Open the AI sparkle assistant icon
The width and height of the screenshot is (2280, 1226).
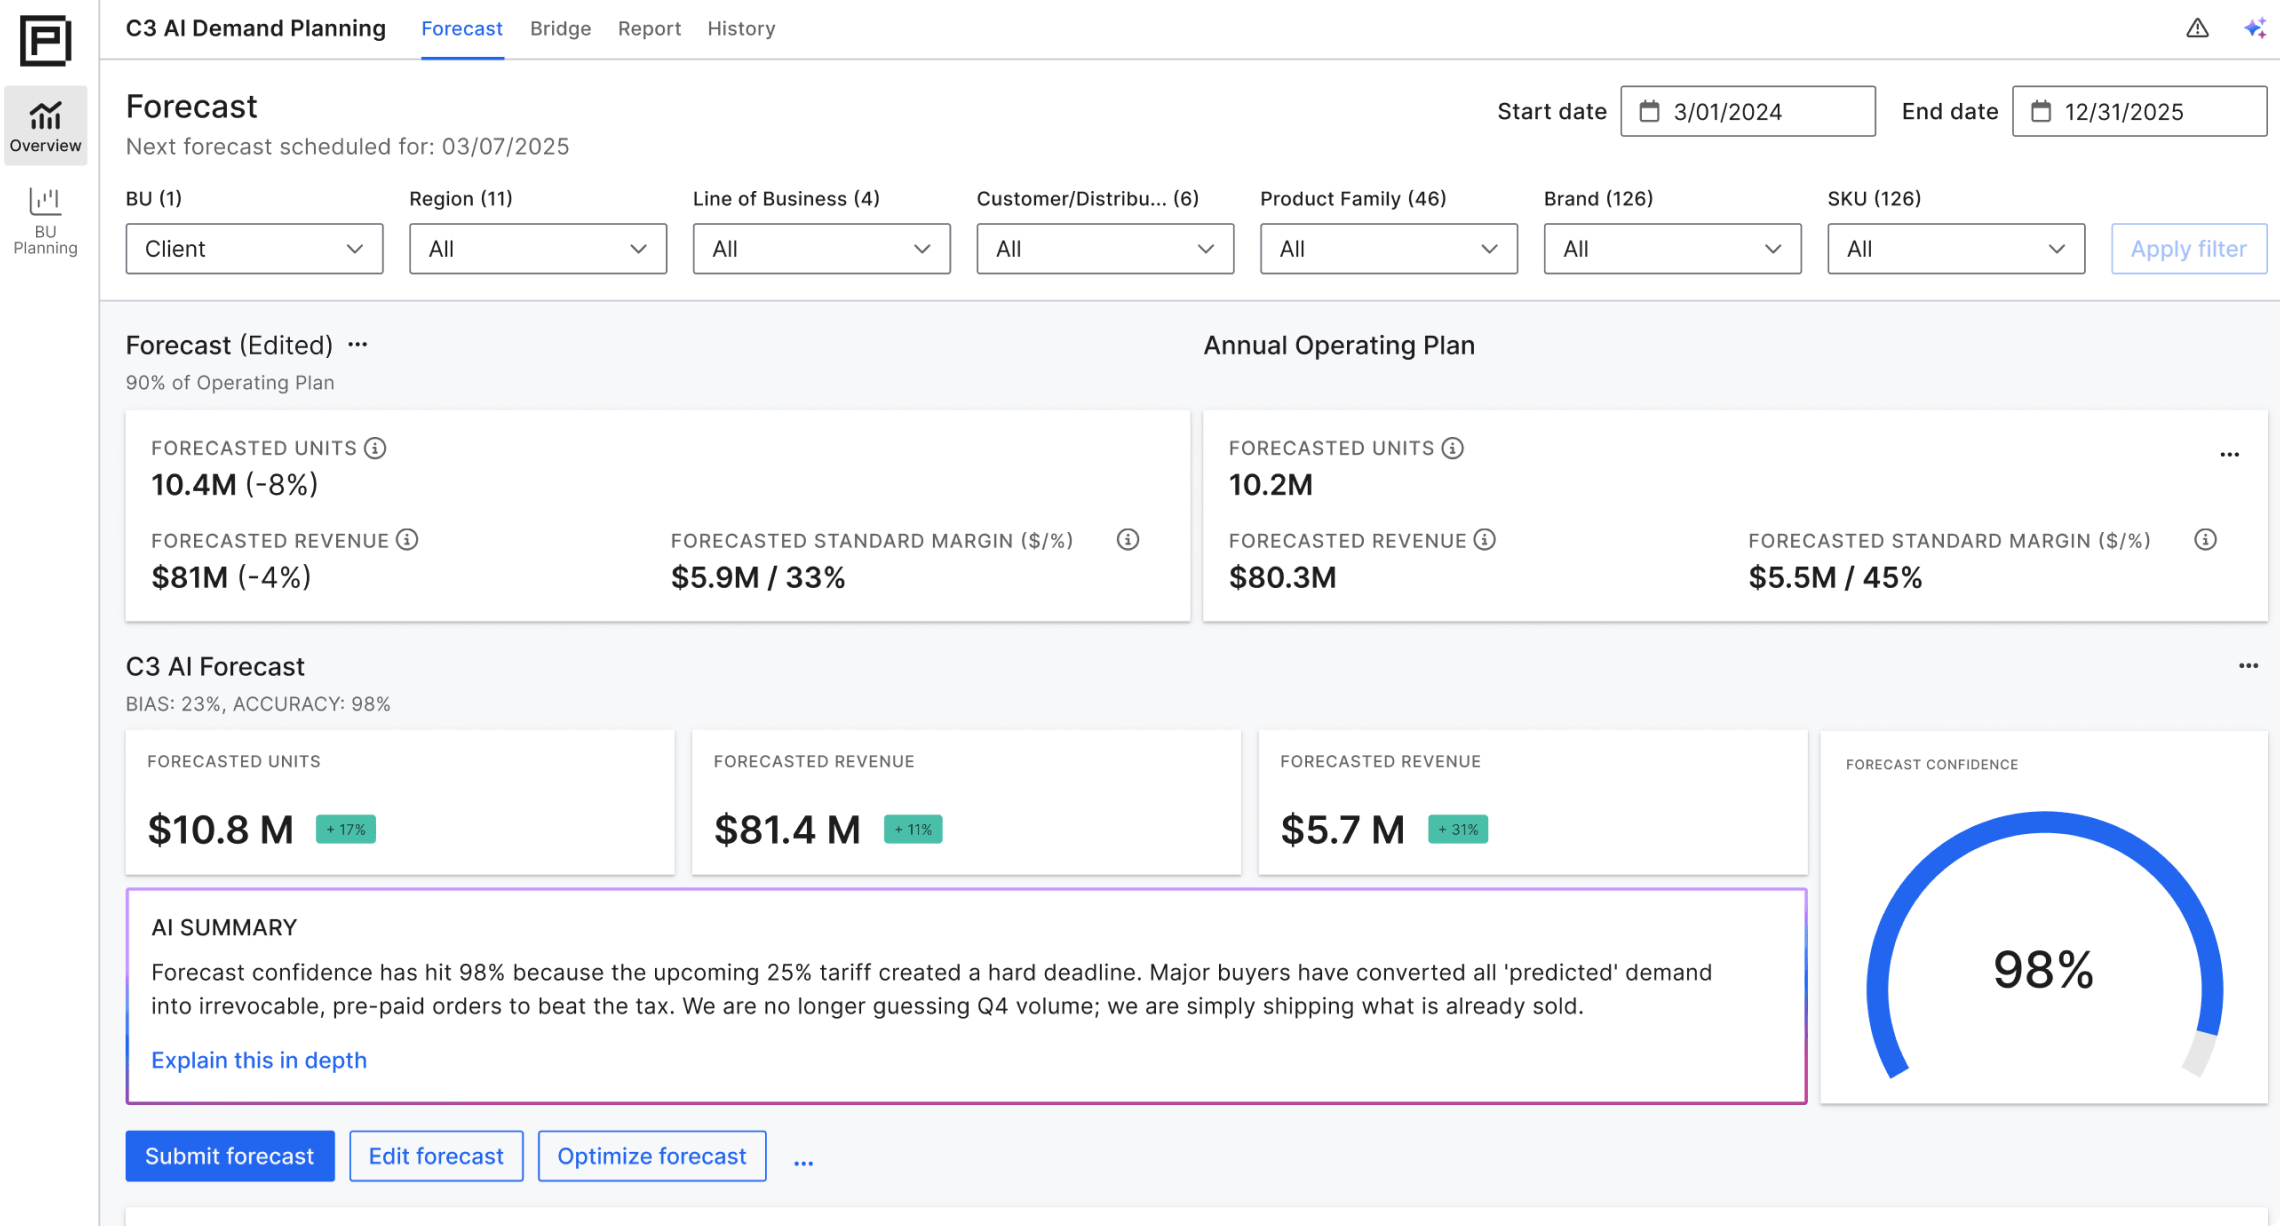click(2255, 28)
